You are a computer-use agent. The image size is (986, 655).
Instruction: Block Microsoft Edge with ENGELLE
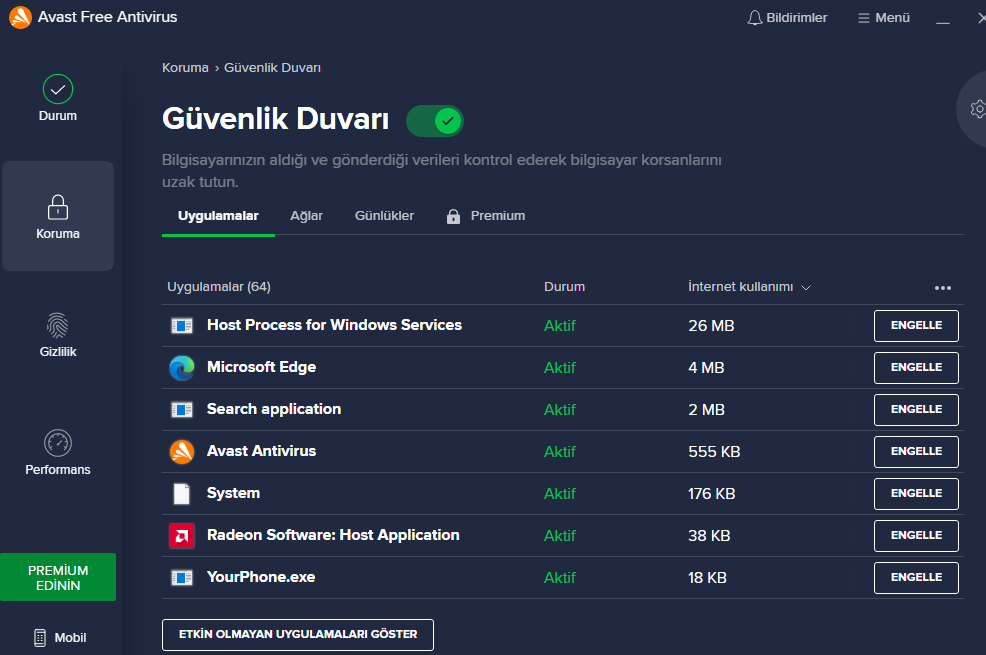916,368
